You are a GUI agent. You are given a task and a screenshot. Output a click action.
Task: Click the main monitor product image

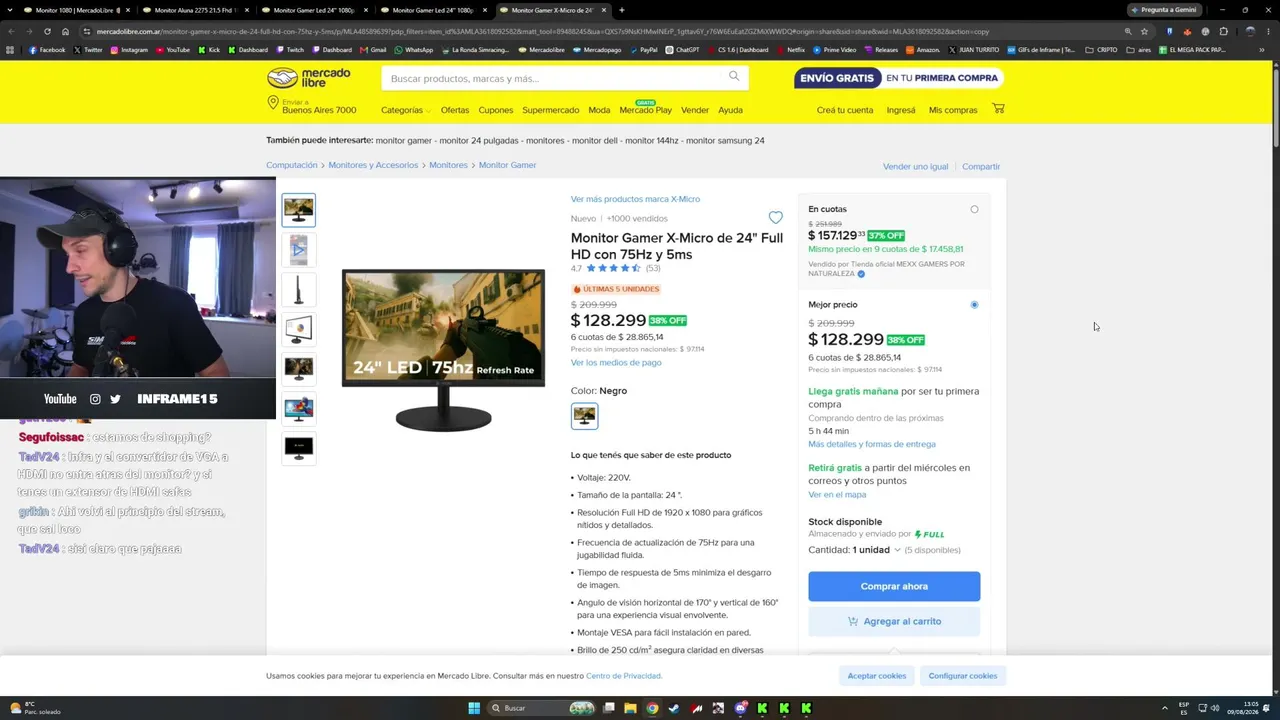point(443,348)
